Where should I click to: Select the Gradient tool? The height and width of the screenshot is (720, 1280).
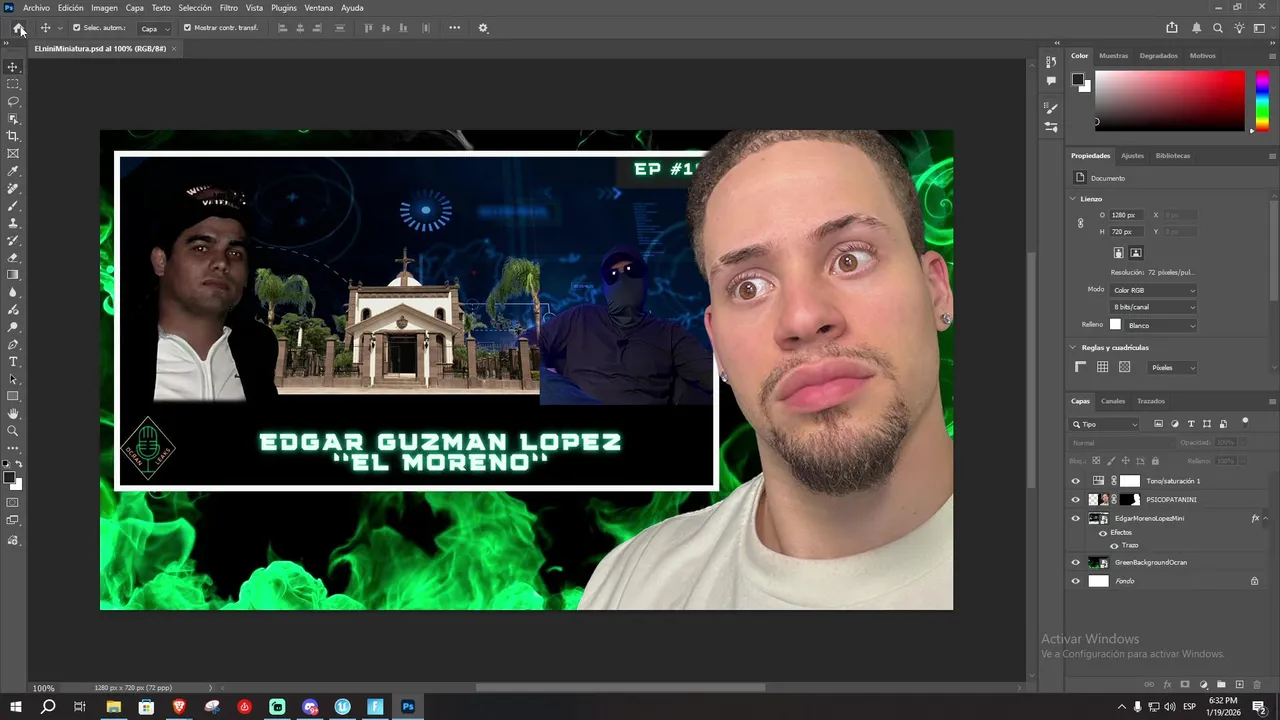coord(13,275)
